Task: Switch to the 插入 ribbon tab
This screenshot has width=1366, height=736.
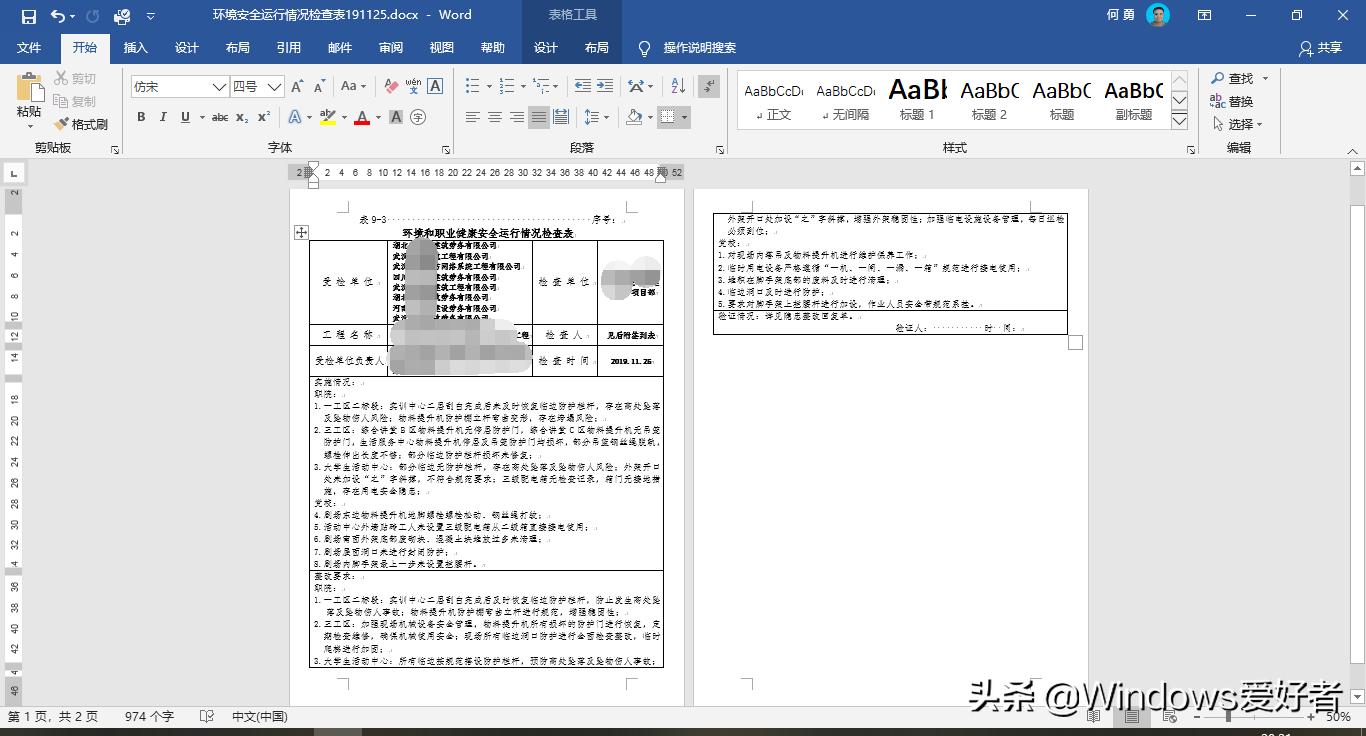Action: pyautogui.click(x=135, y=47)
